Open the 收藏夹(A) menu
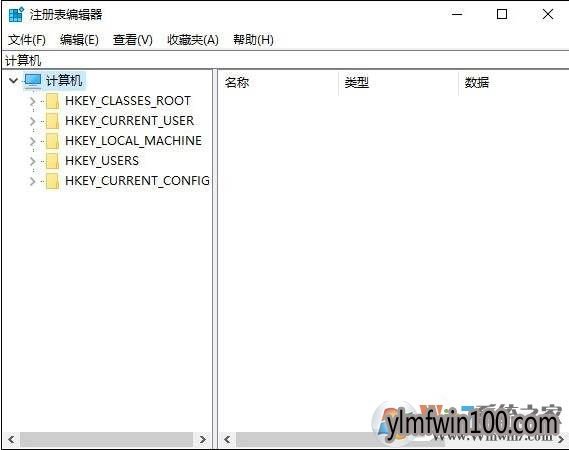Viewport: 569px width, 450px height. [193, 40]
